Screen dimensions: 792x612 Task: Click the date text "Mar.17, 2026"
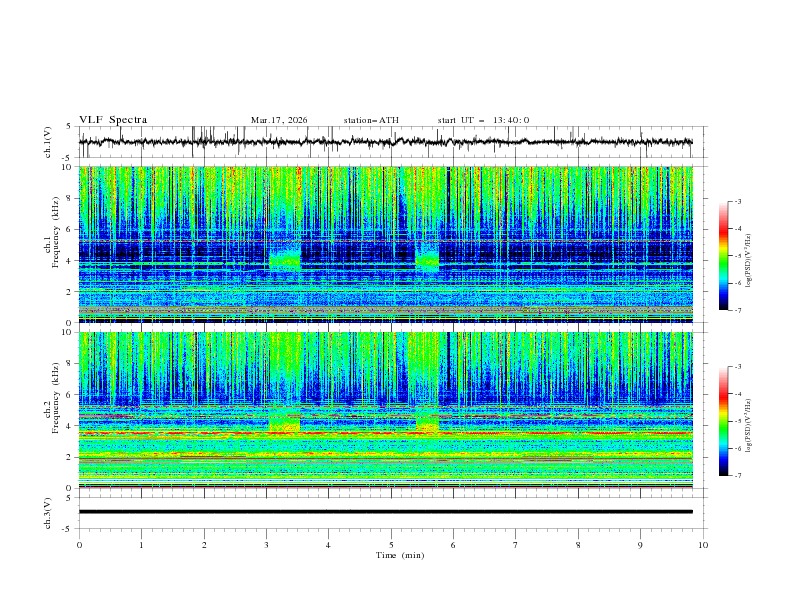click(x=279, y=120)
